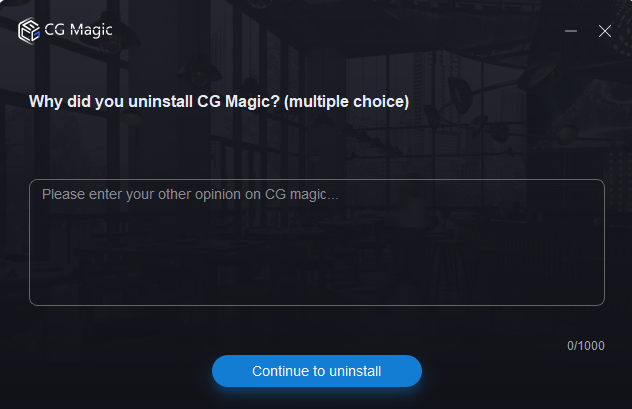Image resolution: width=632 pixels, height=409 pixels.
Task: Click the "Magic" word in the header logo
Action: (x=91, y=31)
